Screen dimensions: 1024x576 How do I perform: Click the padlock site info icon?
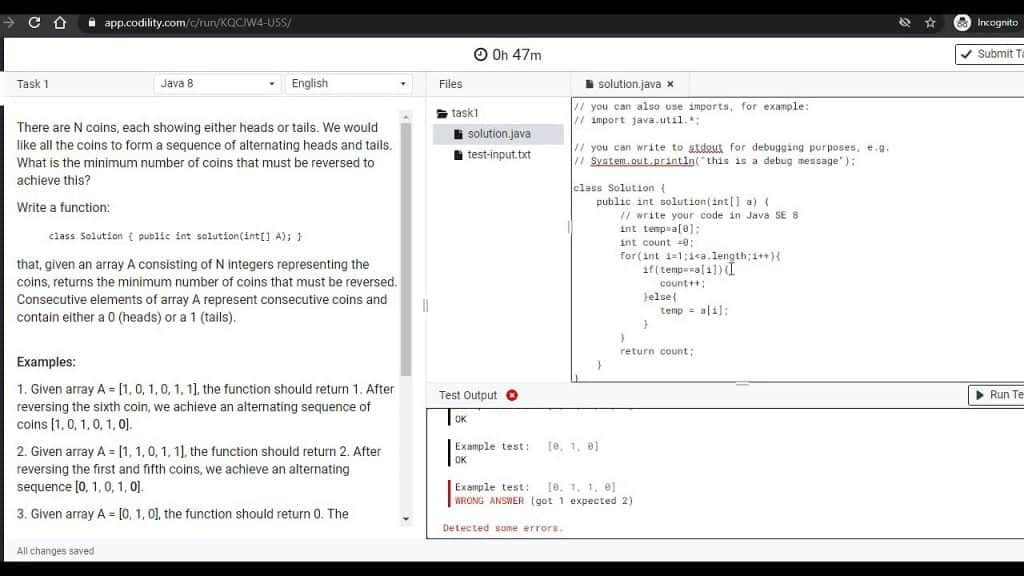pyautogui.click(x=91, y=22)
